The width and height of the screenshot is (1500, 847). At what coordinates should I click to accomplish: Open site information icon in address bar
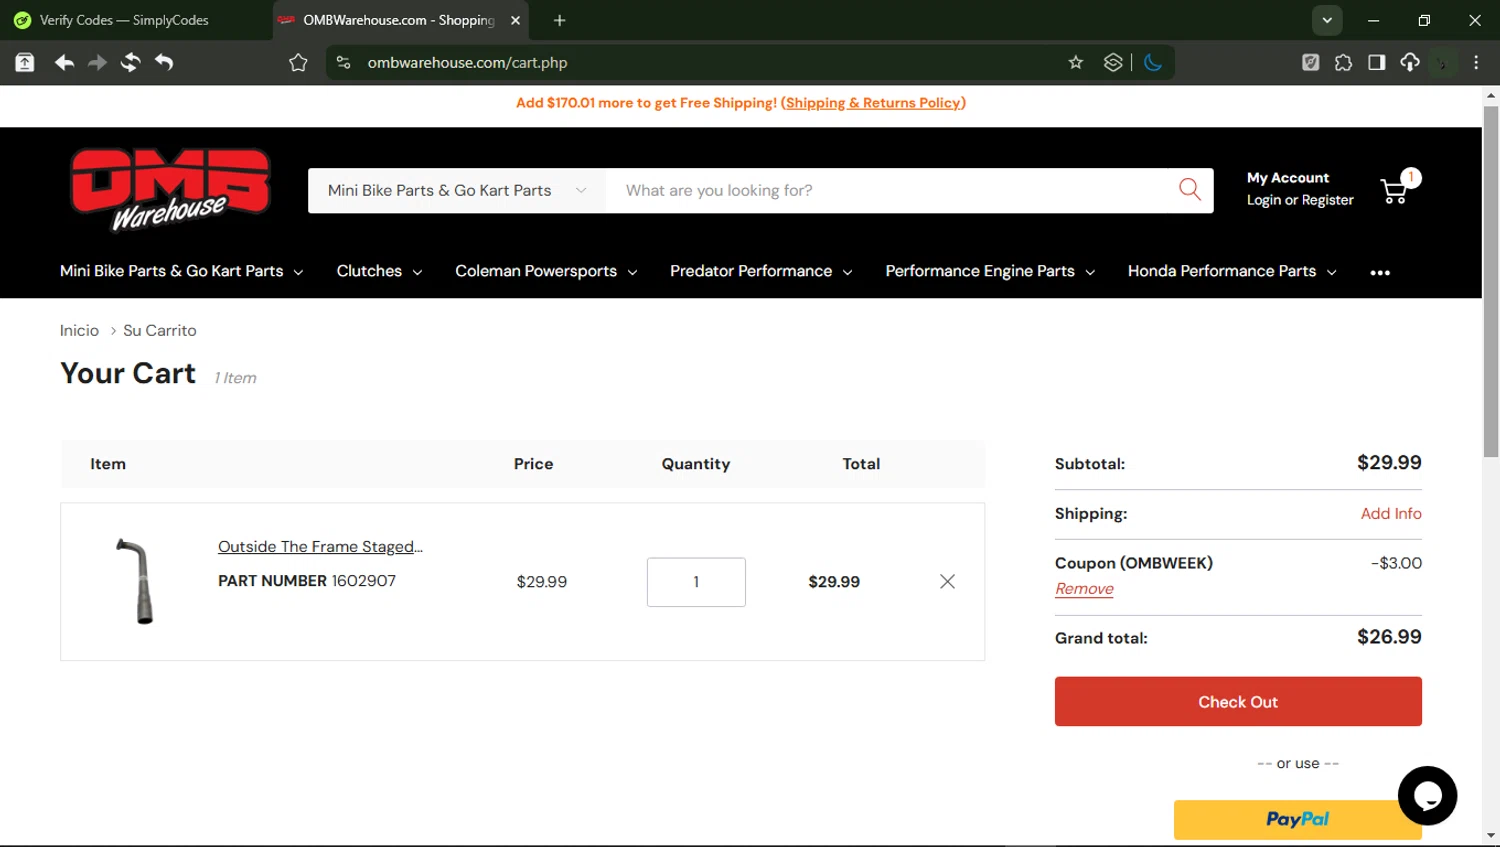pos(343,62)
